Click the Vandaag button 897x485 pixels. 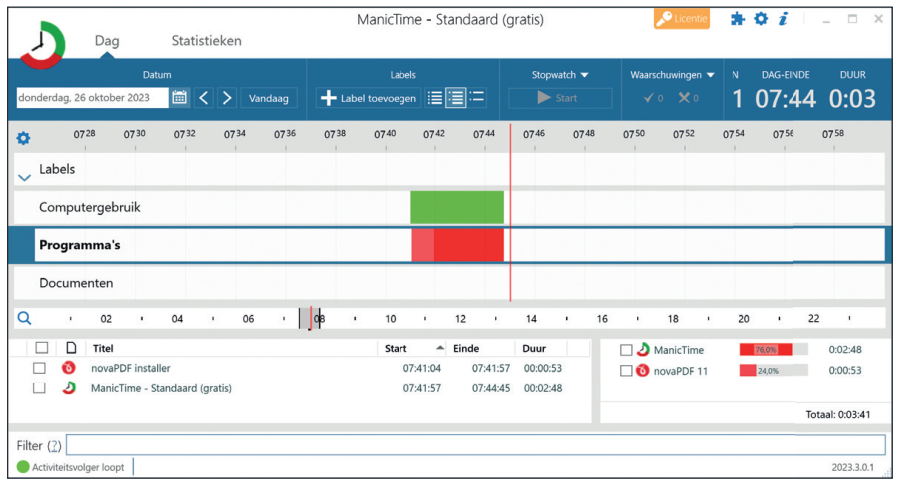269,98
